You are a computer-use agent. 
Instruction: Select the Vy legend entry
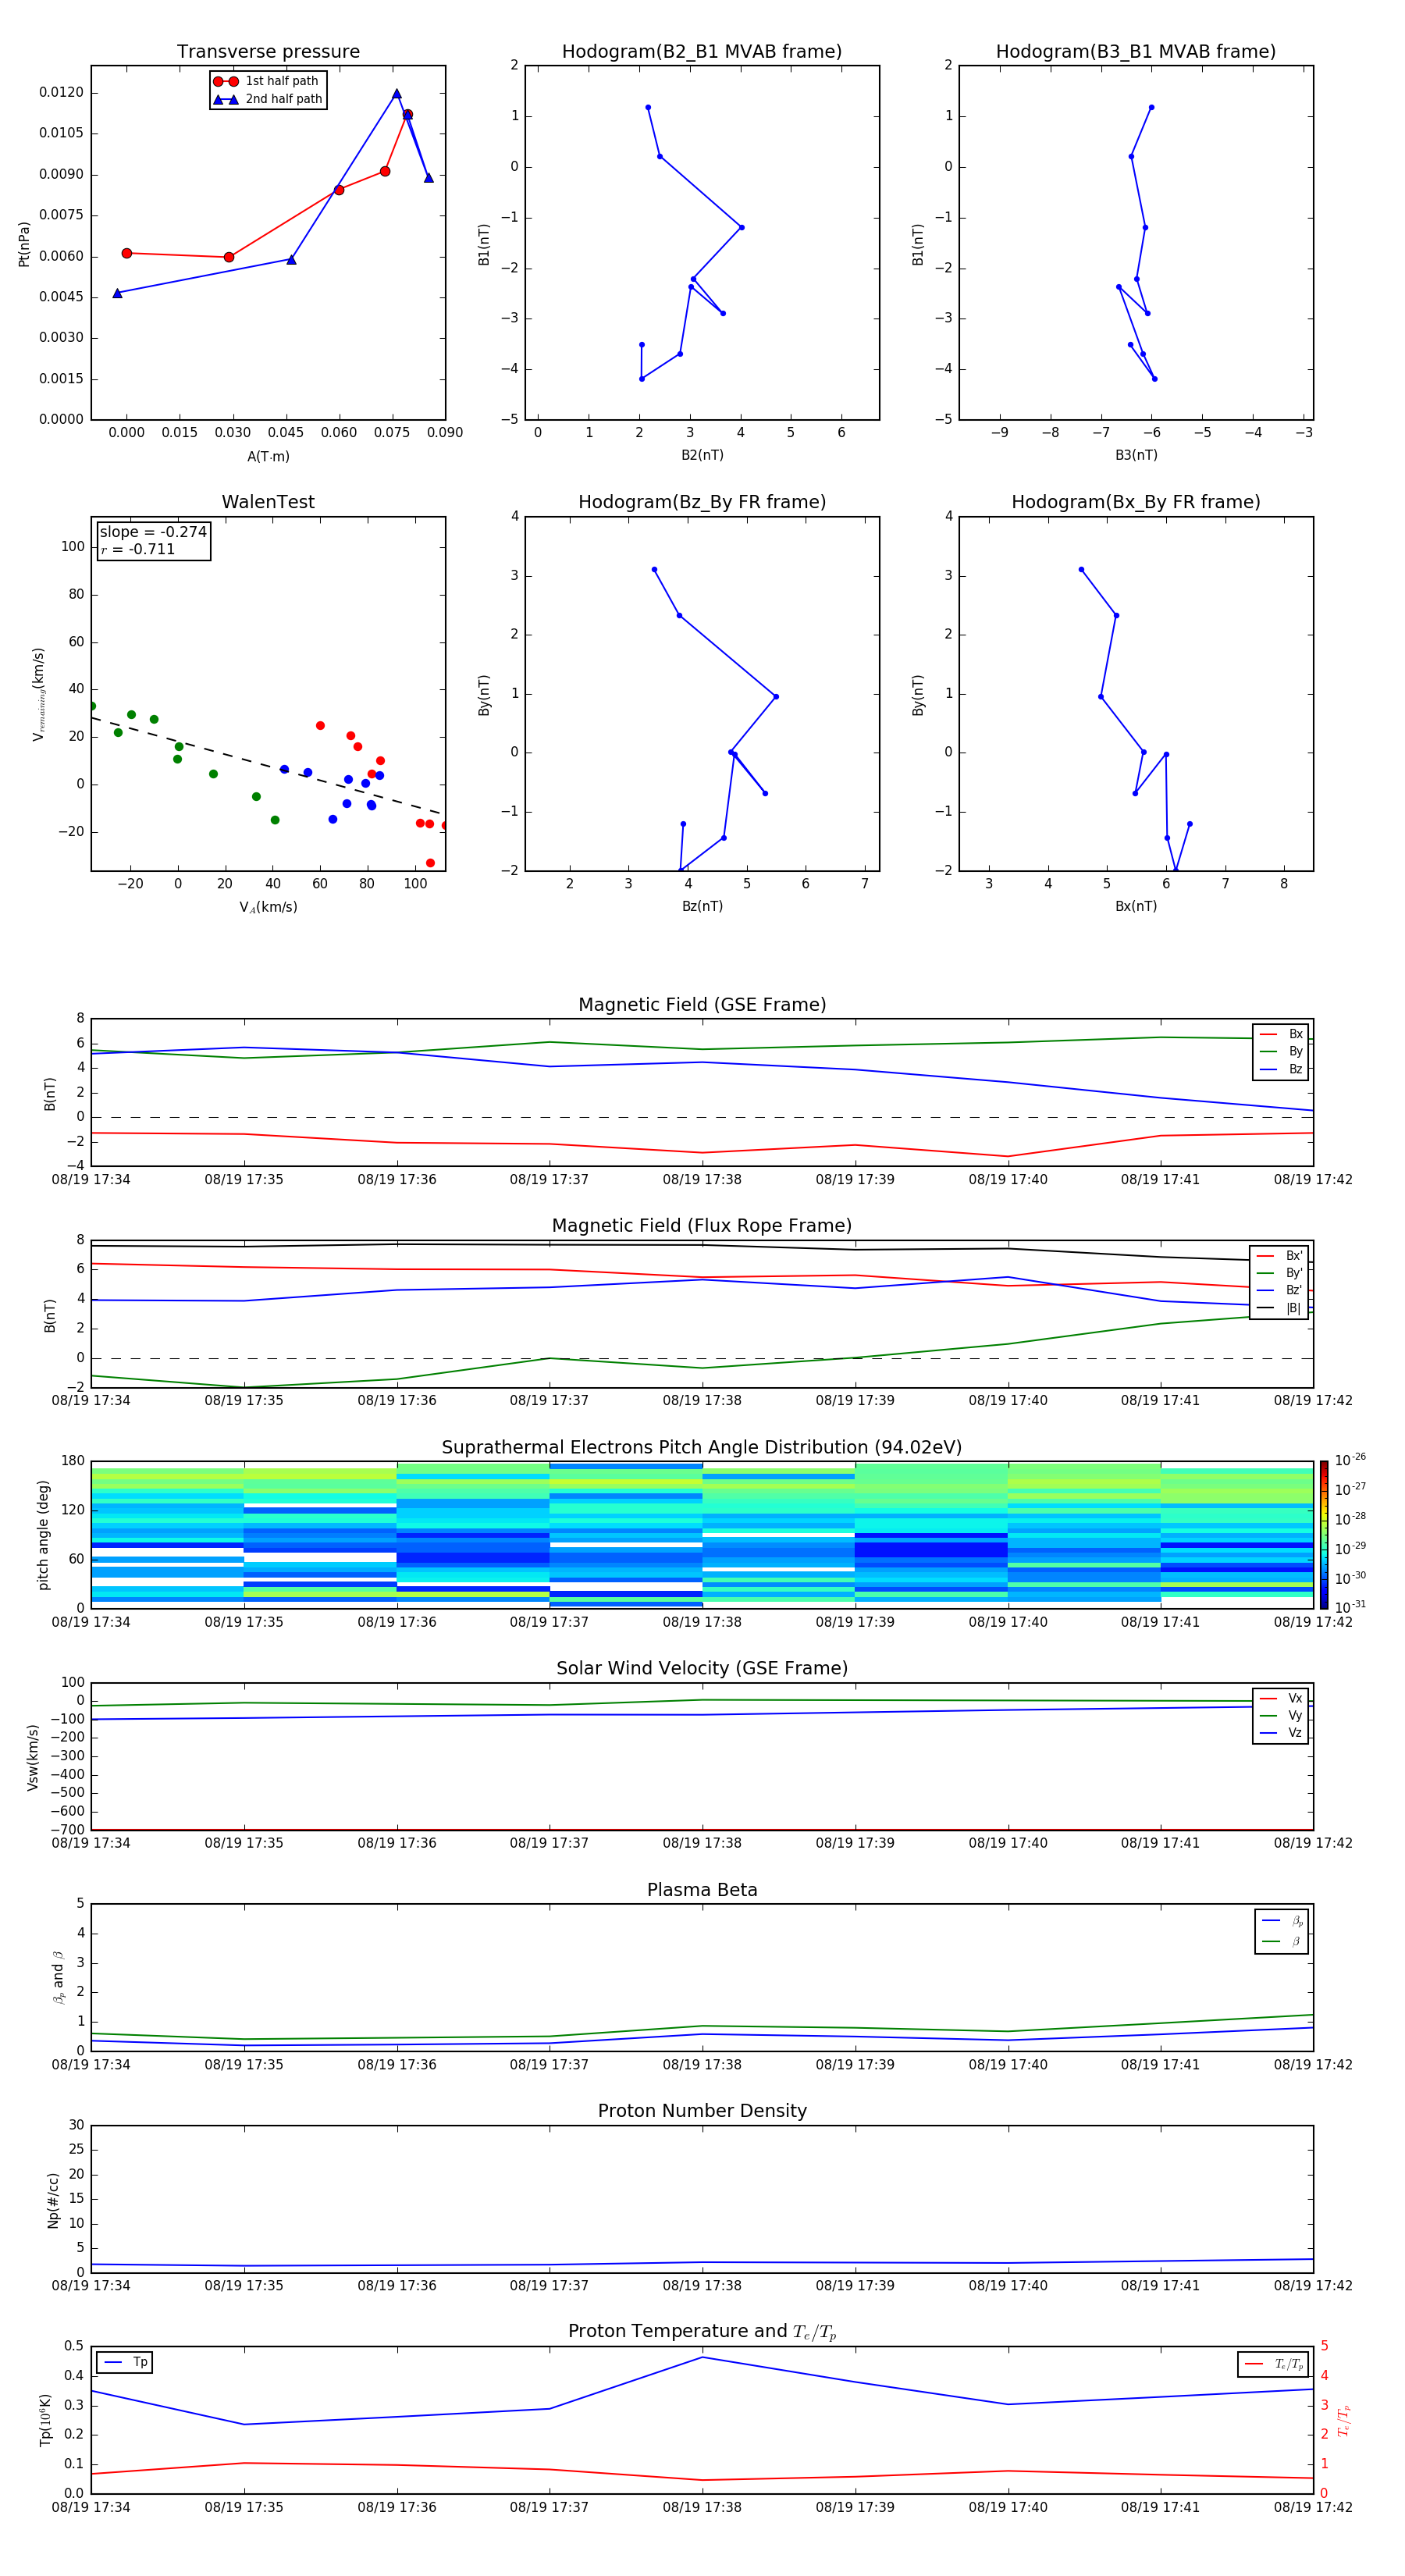1281,1715
